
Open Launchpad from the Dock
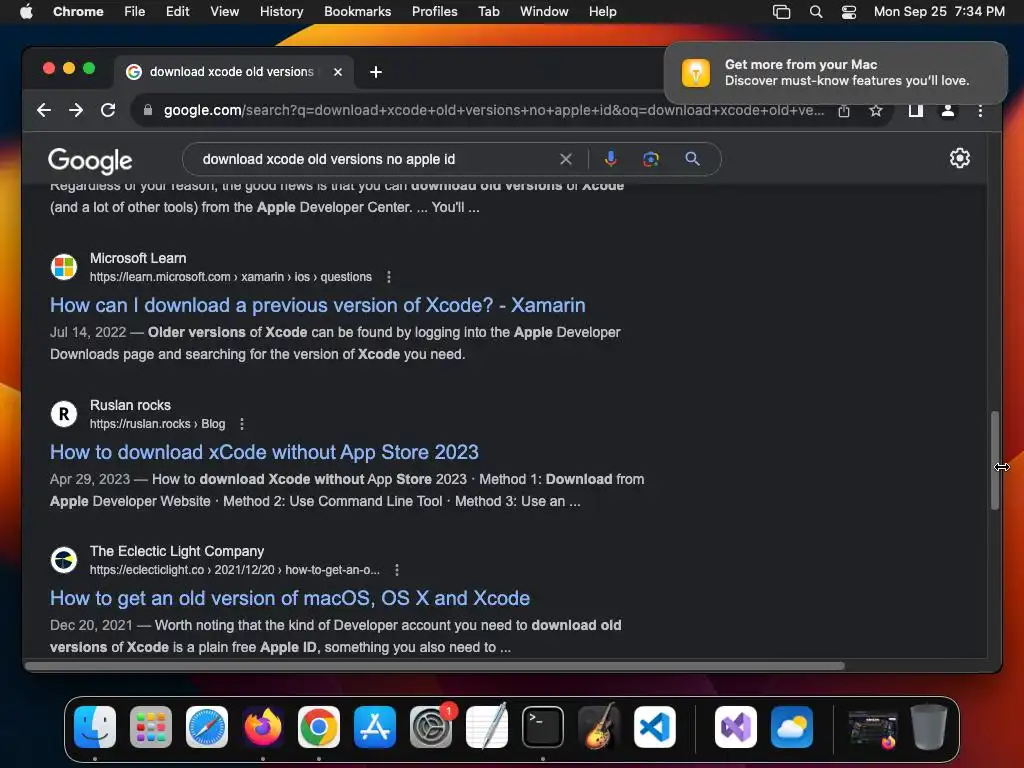click(x=151, y=727)
